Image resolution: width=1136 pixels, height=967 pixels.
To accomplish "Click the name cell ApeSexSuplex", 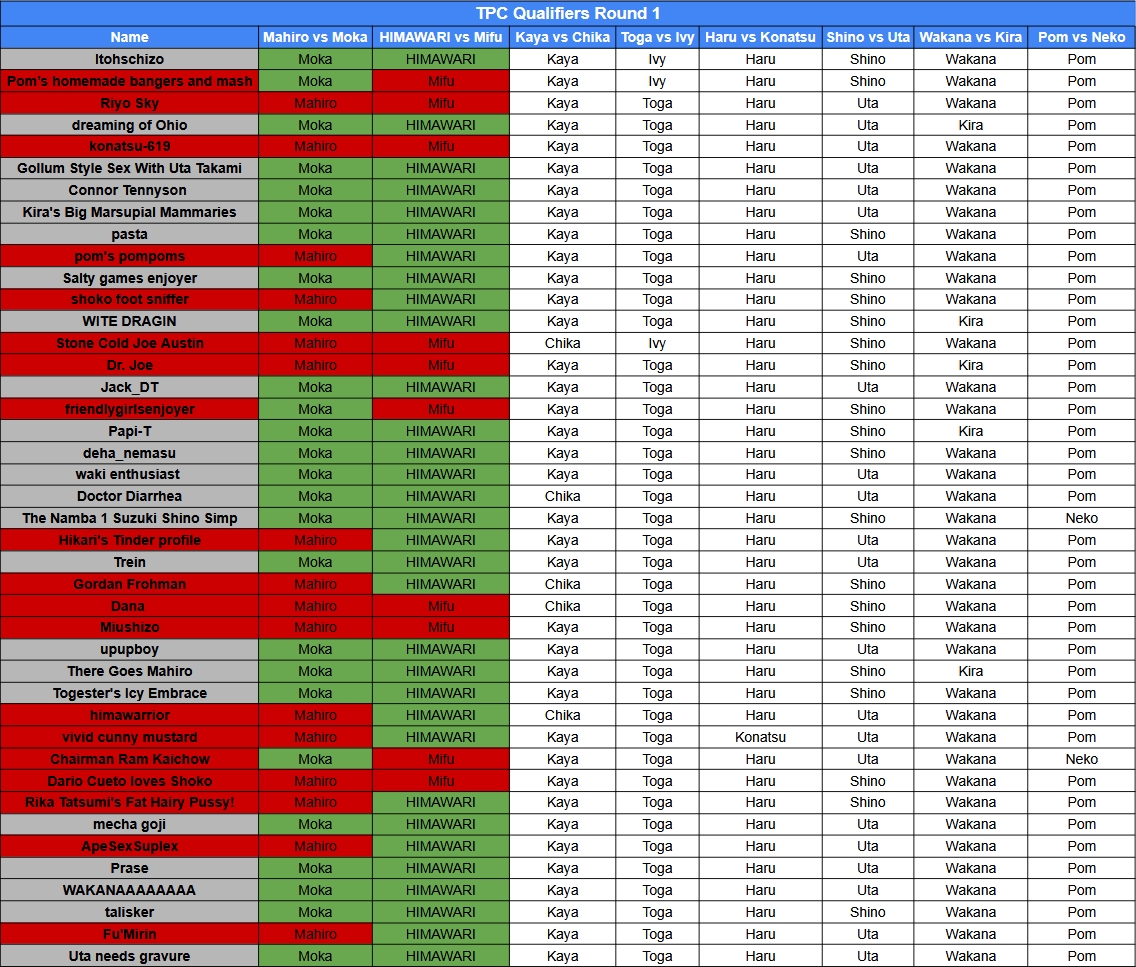I will [x=130, y=846].
